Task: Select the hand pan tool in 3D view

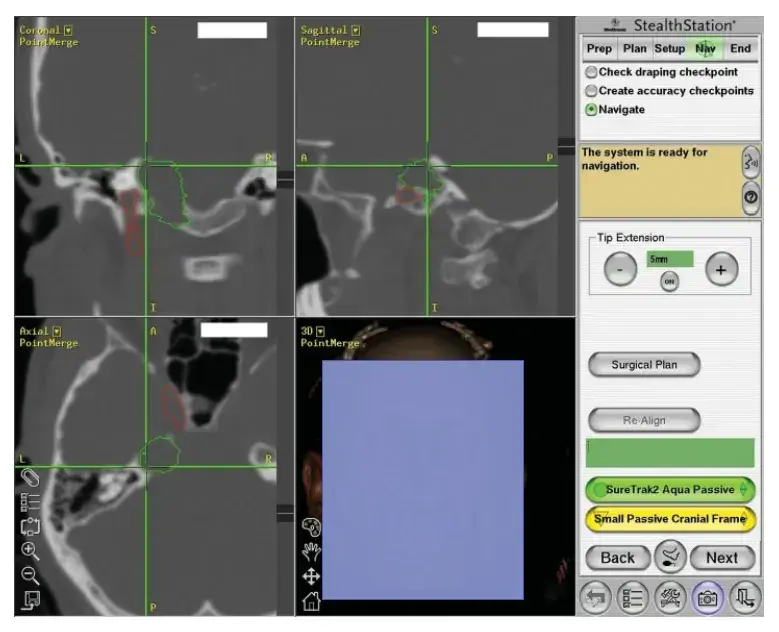Action: tap(311, 552)
